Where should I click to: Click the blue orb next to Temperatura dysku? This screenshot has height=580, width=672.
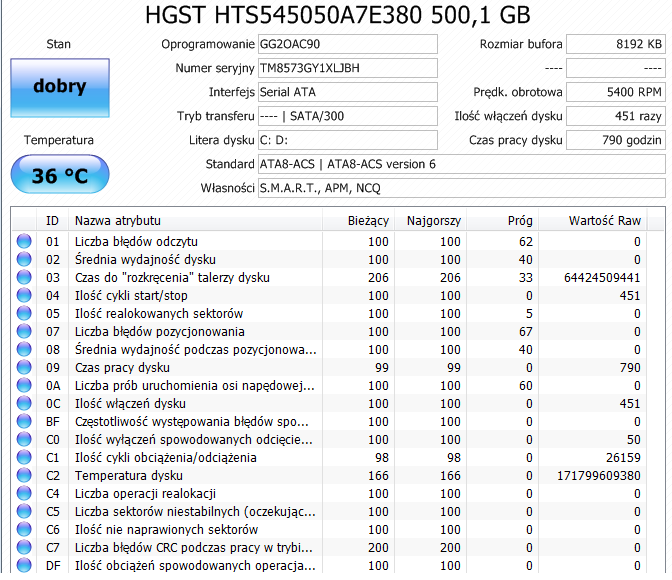point(24,475)
